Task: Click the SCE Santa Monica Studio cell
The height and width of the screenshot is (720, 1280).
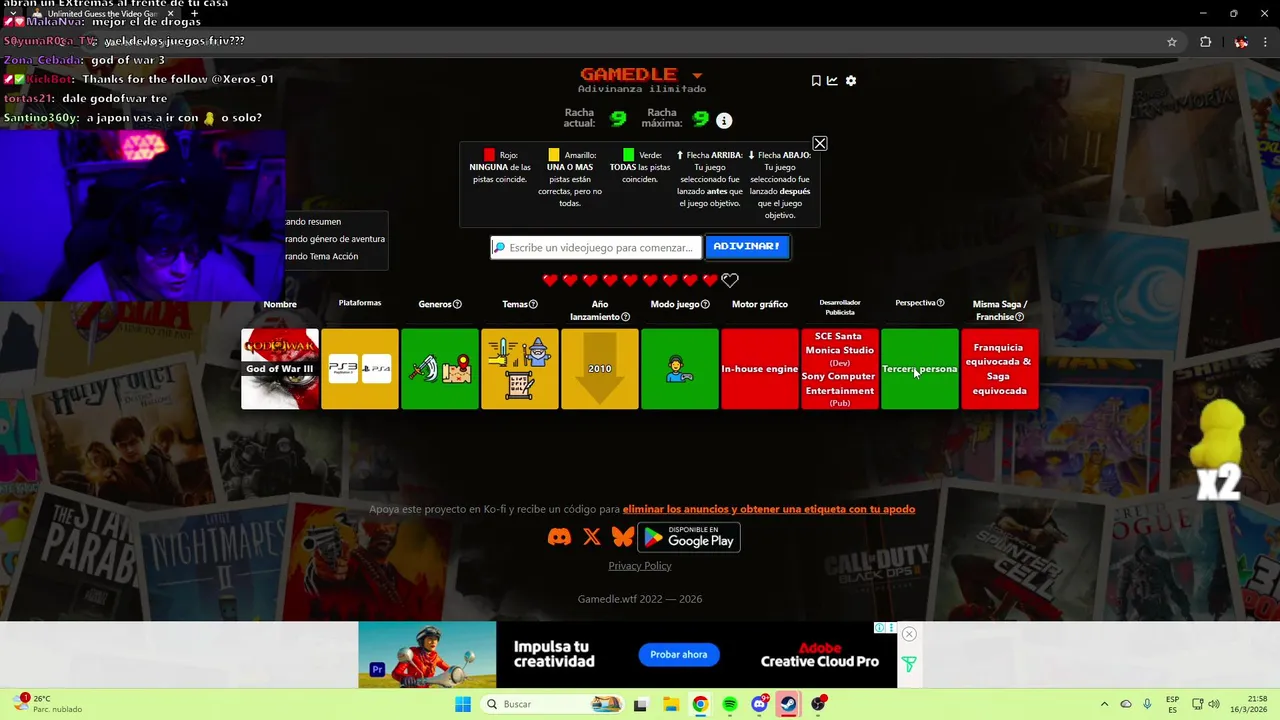Action: click(x=840, y=369)
